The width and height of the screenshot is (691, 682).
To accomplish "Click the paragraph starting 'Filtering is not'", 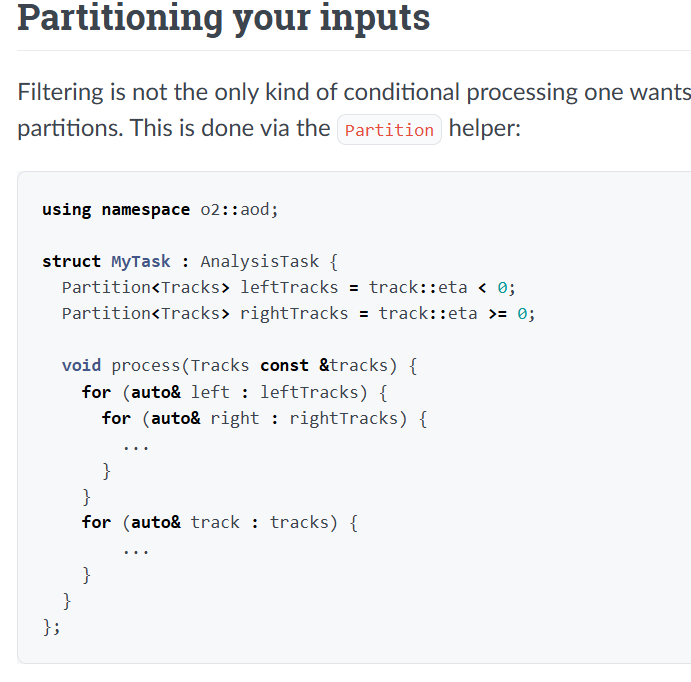I will 354,111.
